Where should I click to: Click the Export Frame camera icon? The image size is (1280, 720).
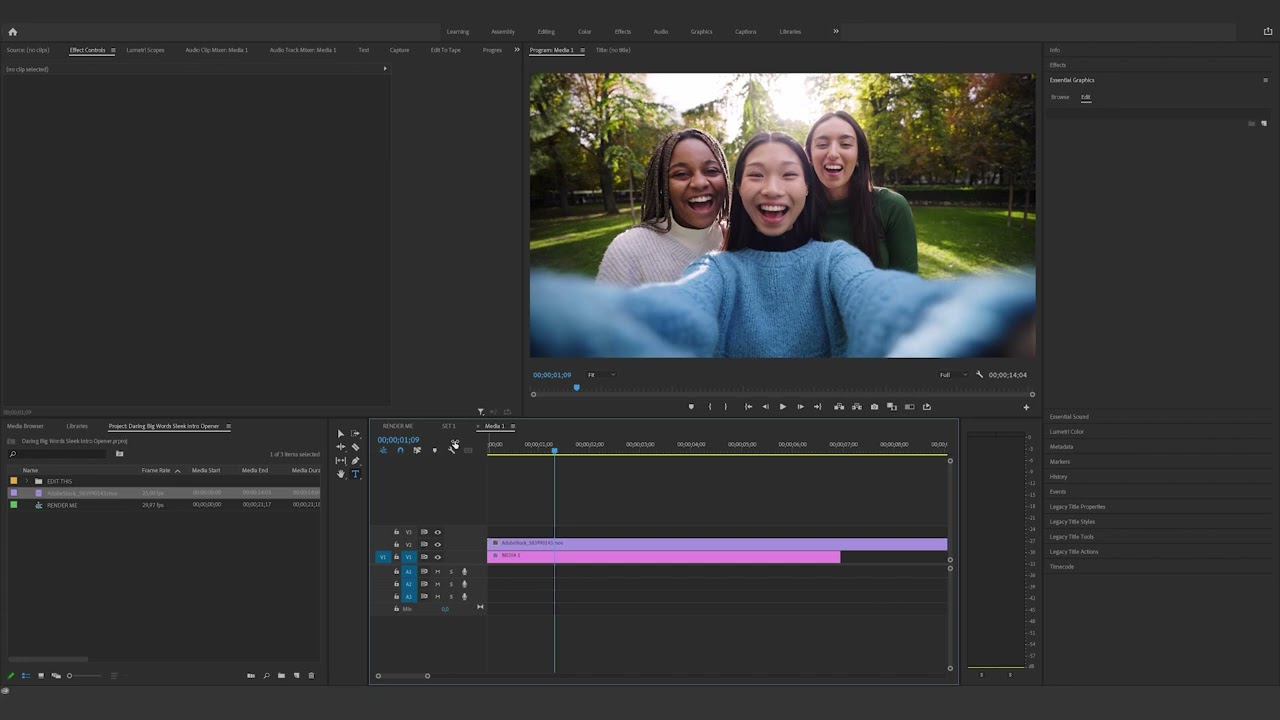[874, 407]
